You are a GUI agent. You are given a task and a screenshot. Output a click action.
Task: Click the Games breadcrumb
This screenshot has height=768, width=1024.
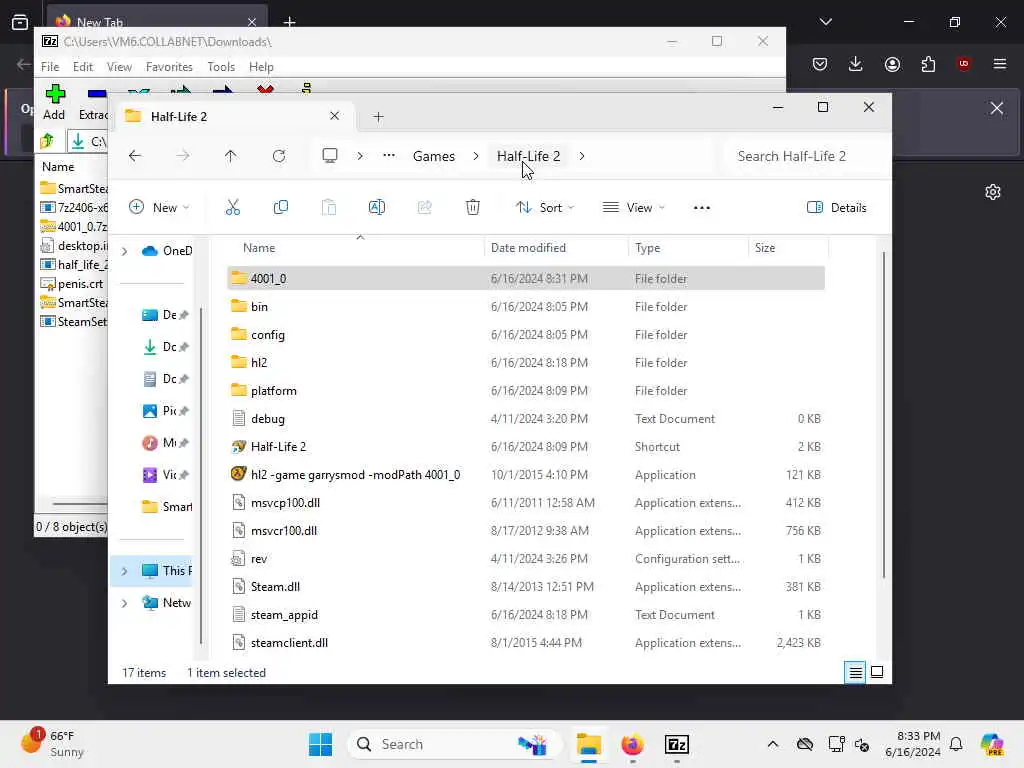pyautogui.click(x=434, y=156)
